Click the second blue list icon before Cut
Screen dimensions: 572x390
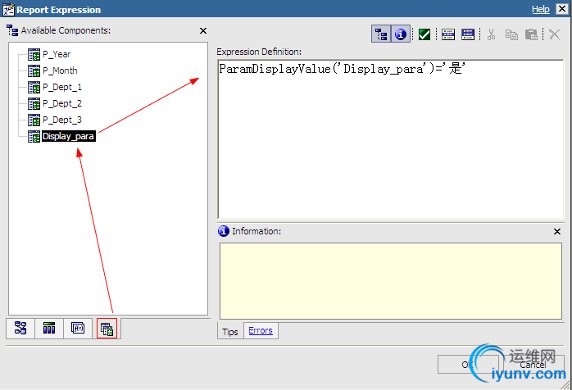(x=468, y=35)
